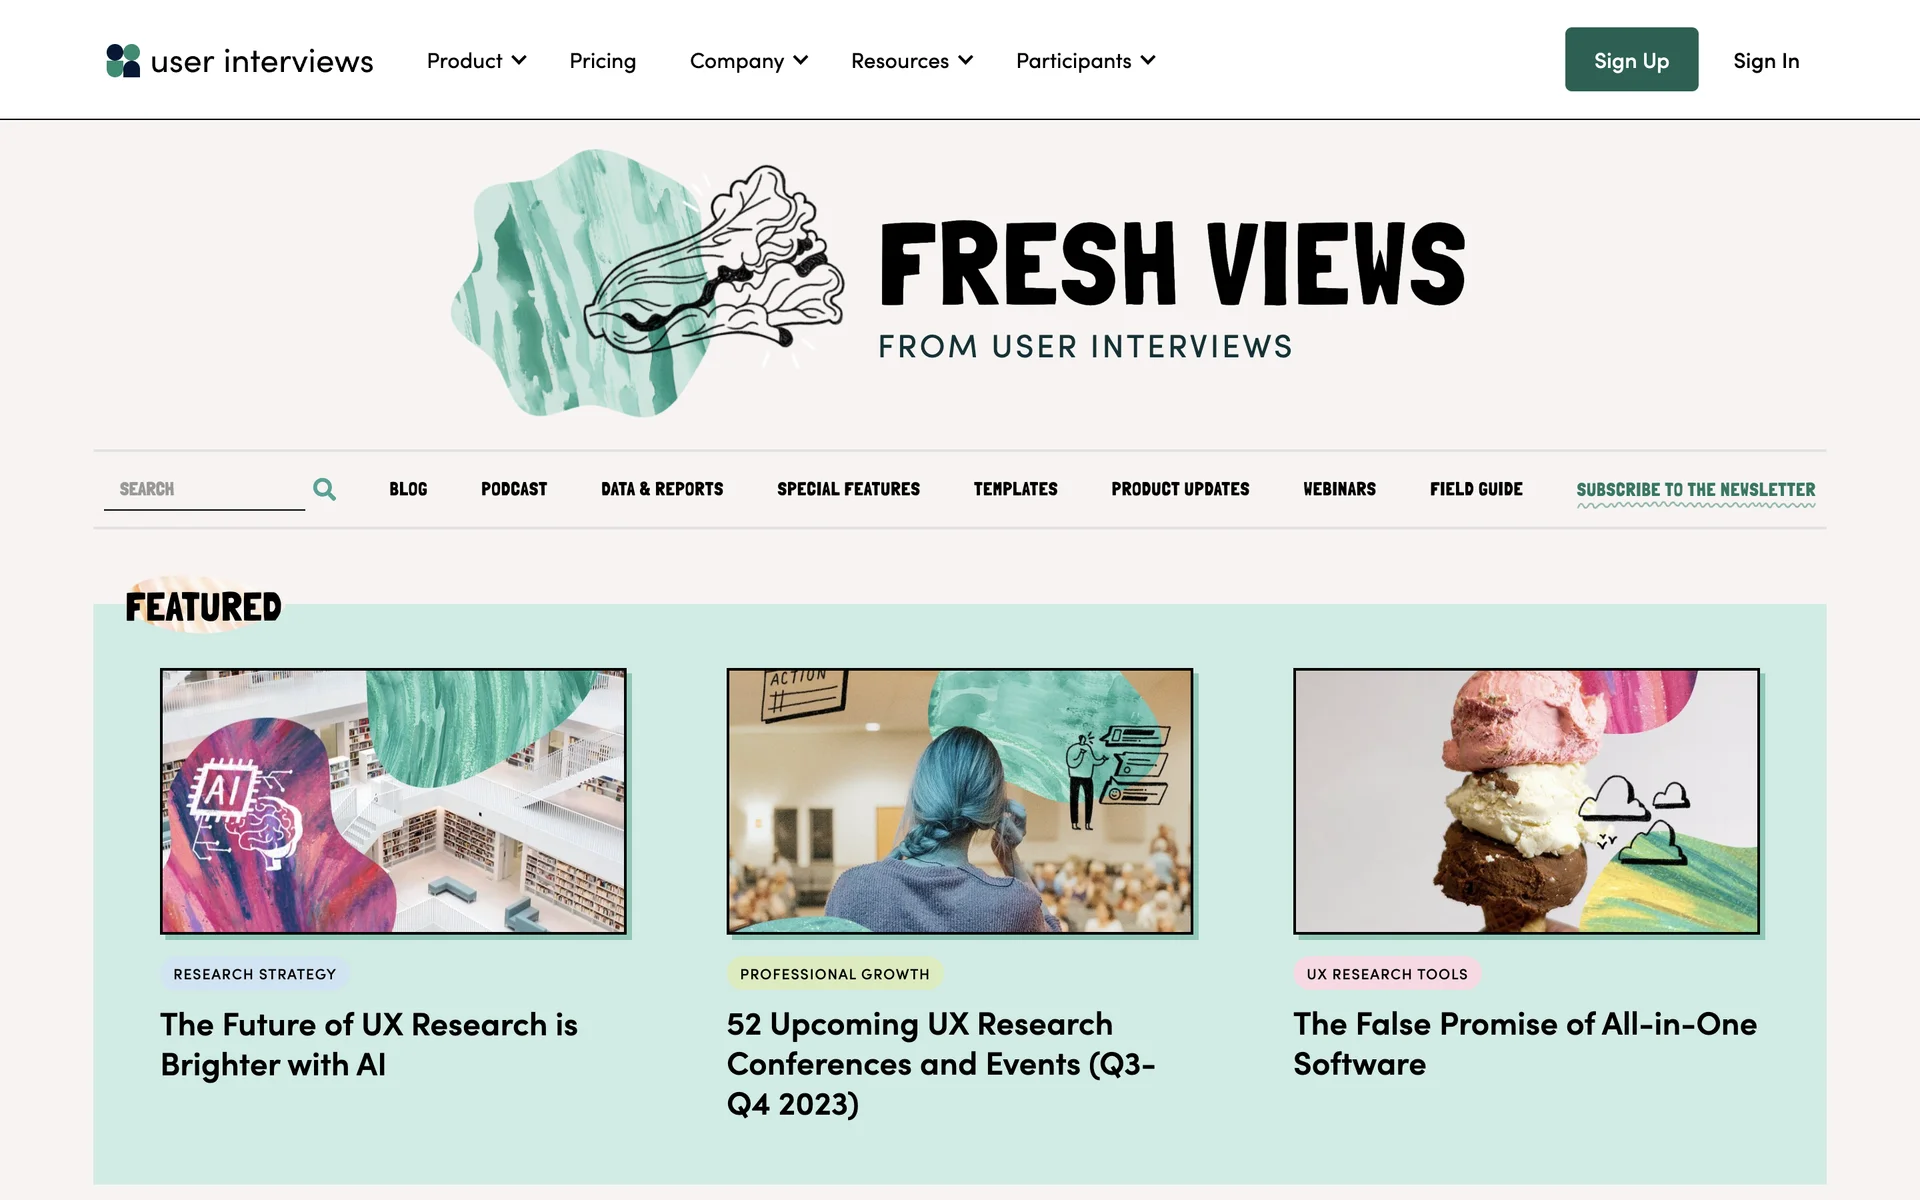This screenshot has height=1200, width=1920.
Task: Click the User Interviews logo icon
Action: (123, 60)
